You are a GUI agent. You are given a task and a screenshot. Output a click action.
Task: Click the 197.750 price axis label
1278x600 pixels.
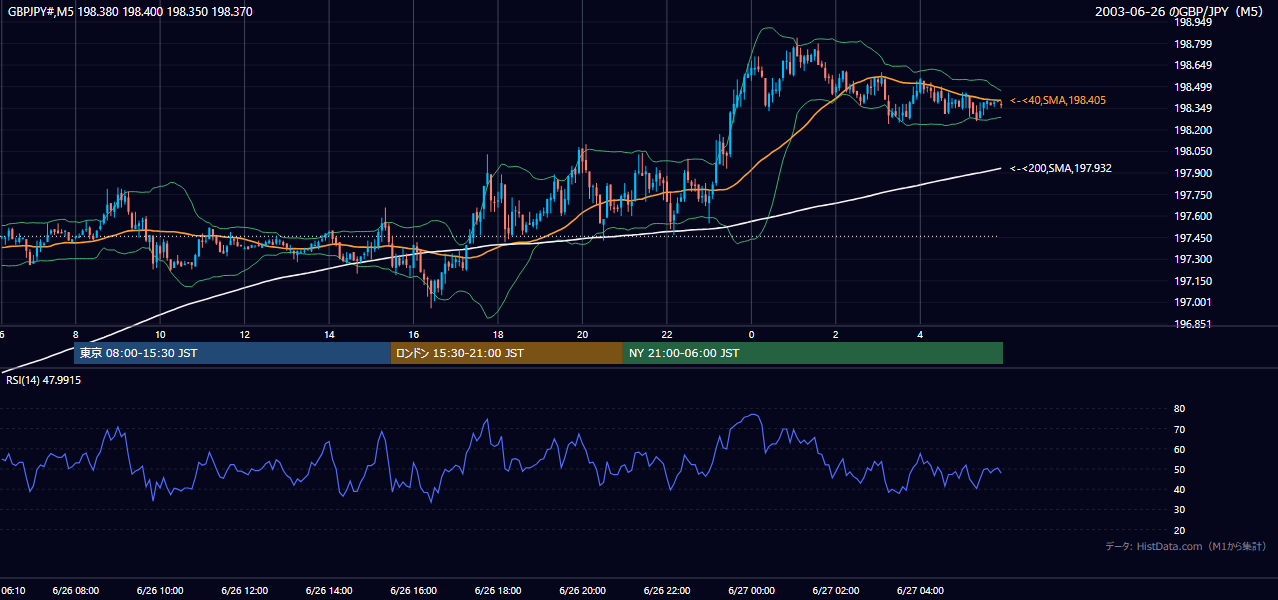[x=1193, y=195]
